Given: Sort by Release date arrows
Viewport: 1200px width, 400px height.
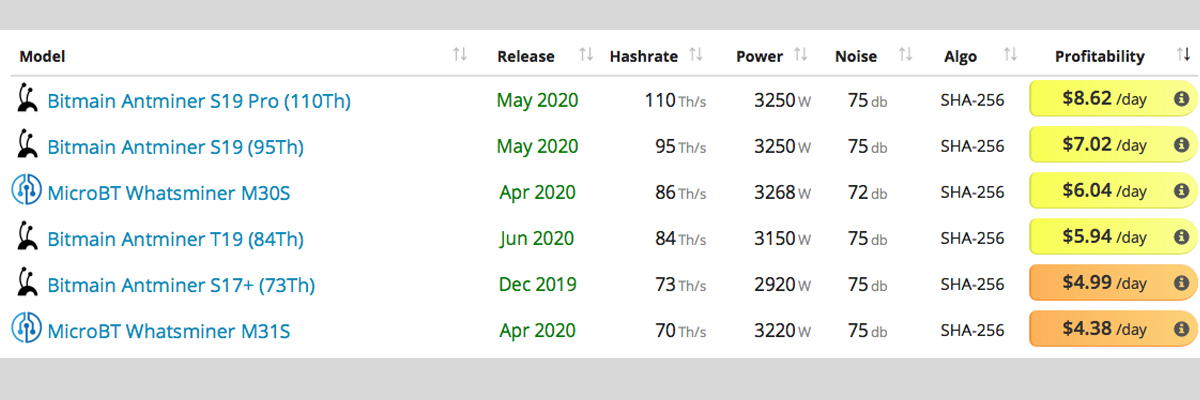Looking at the screenshot, I should pyautogui.click(x=586, y=55).
